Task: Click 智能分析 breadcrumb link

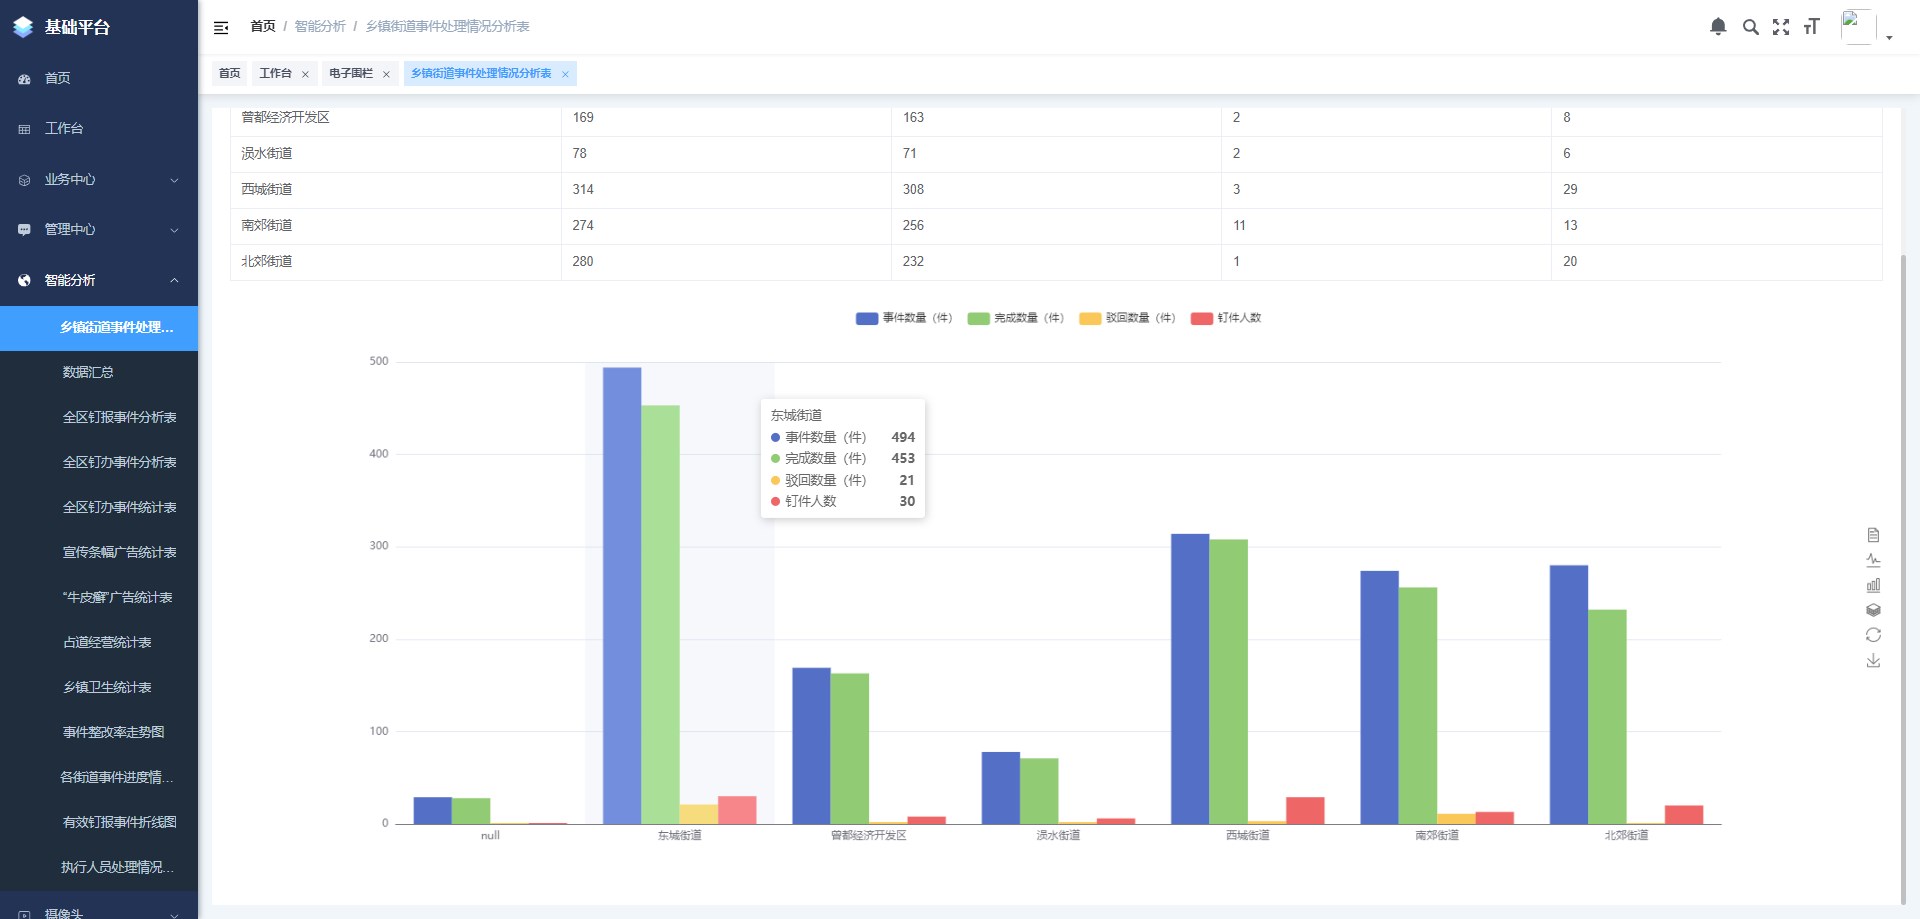Action: [x=320, y=26]
